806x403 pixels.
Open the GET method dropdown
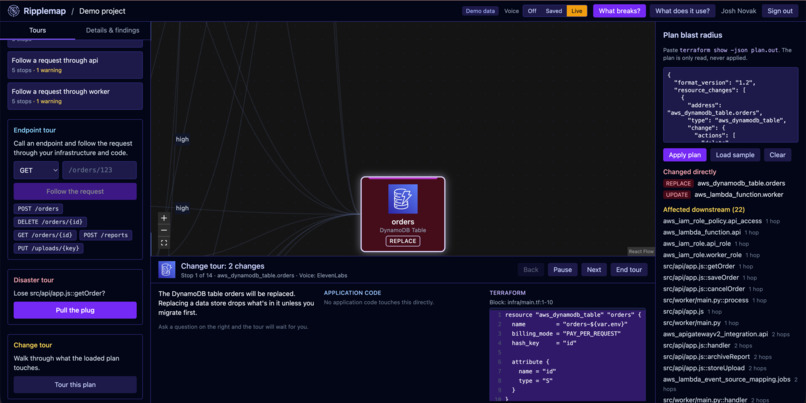click(x=36, y=170)
